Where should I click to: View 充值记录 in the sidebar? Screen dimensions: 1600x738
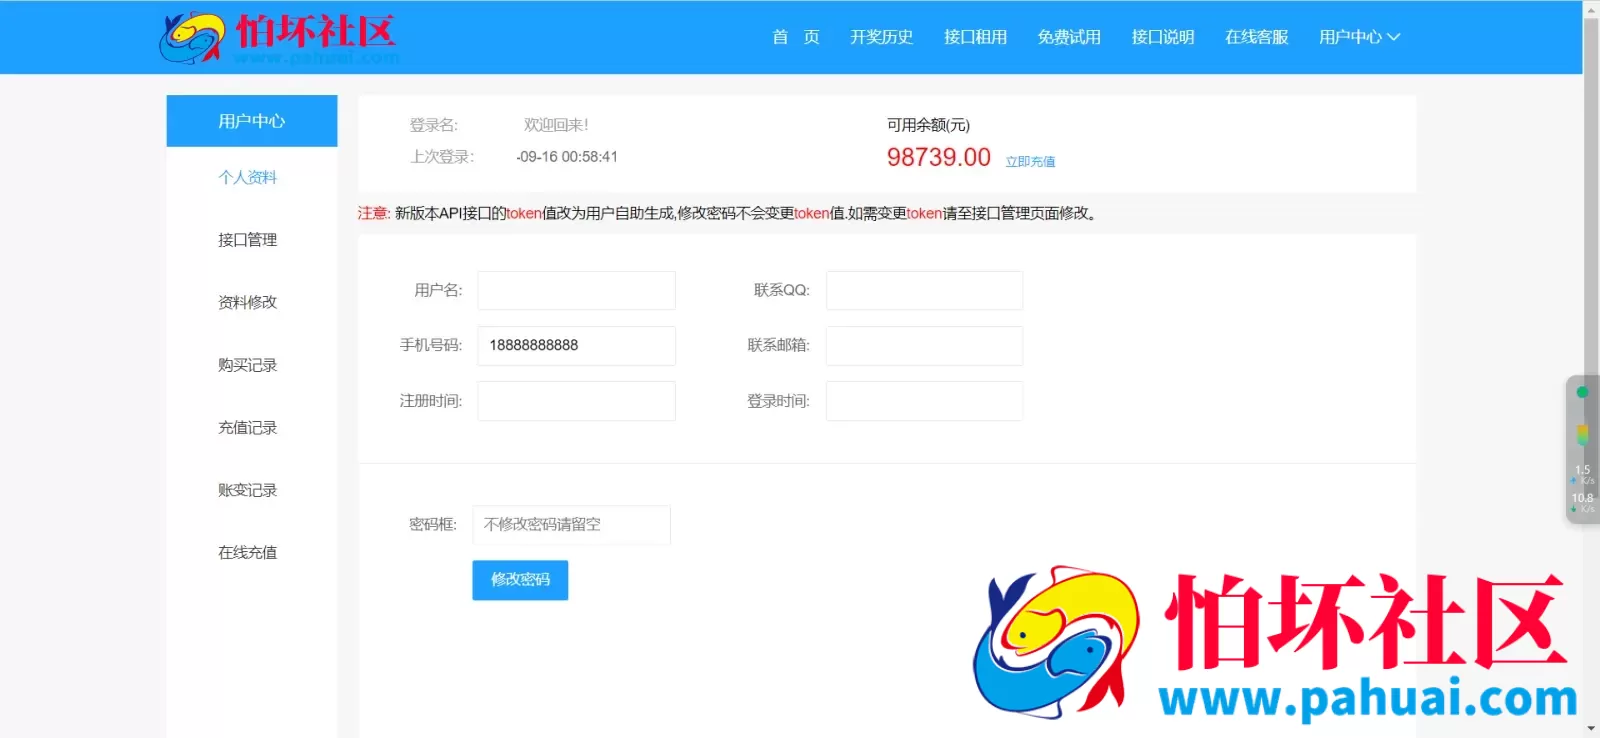point(248,427)
